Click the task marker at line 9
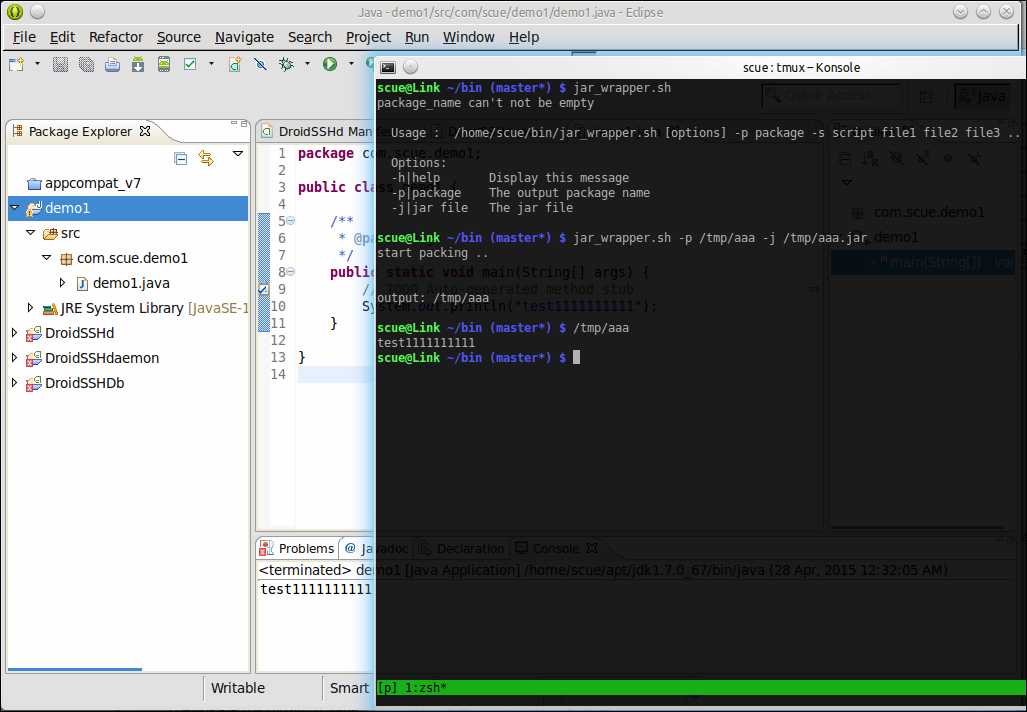1027x712 pixels. click(x=263, y=289)
